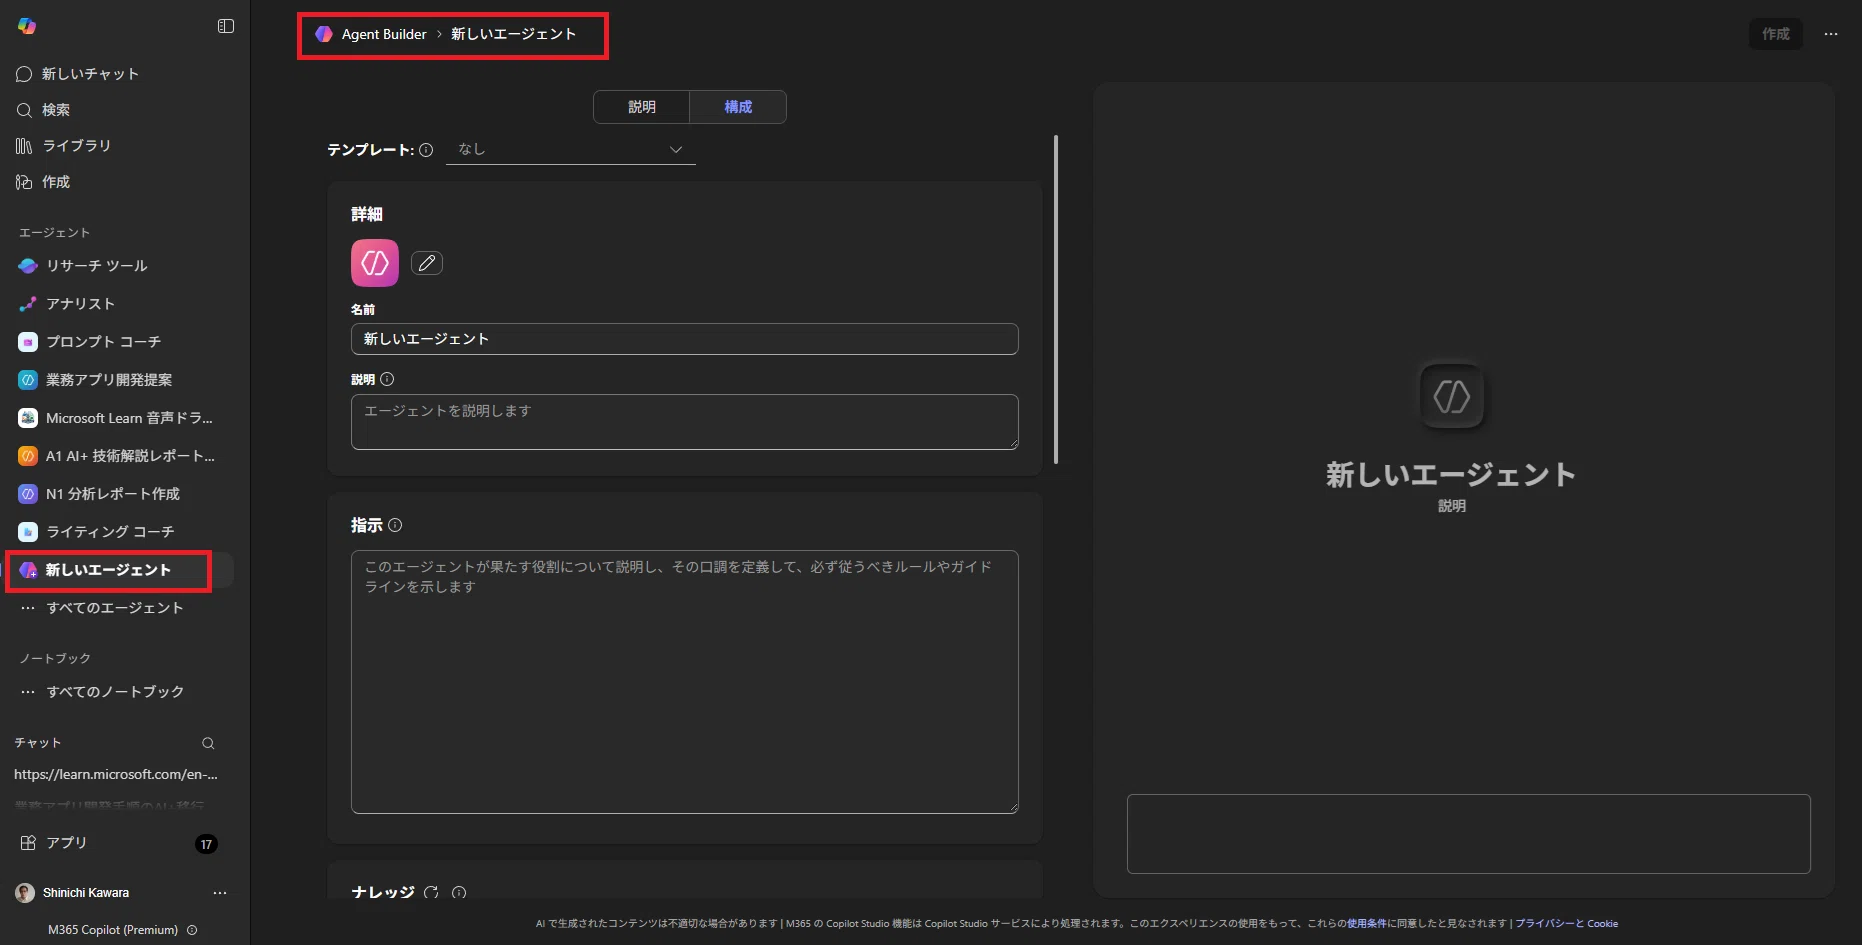Open the プライバシーと Cookie link
1862x945 pixels.
coord(1566,924)
